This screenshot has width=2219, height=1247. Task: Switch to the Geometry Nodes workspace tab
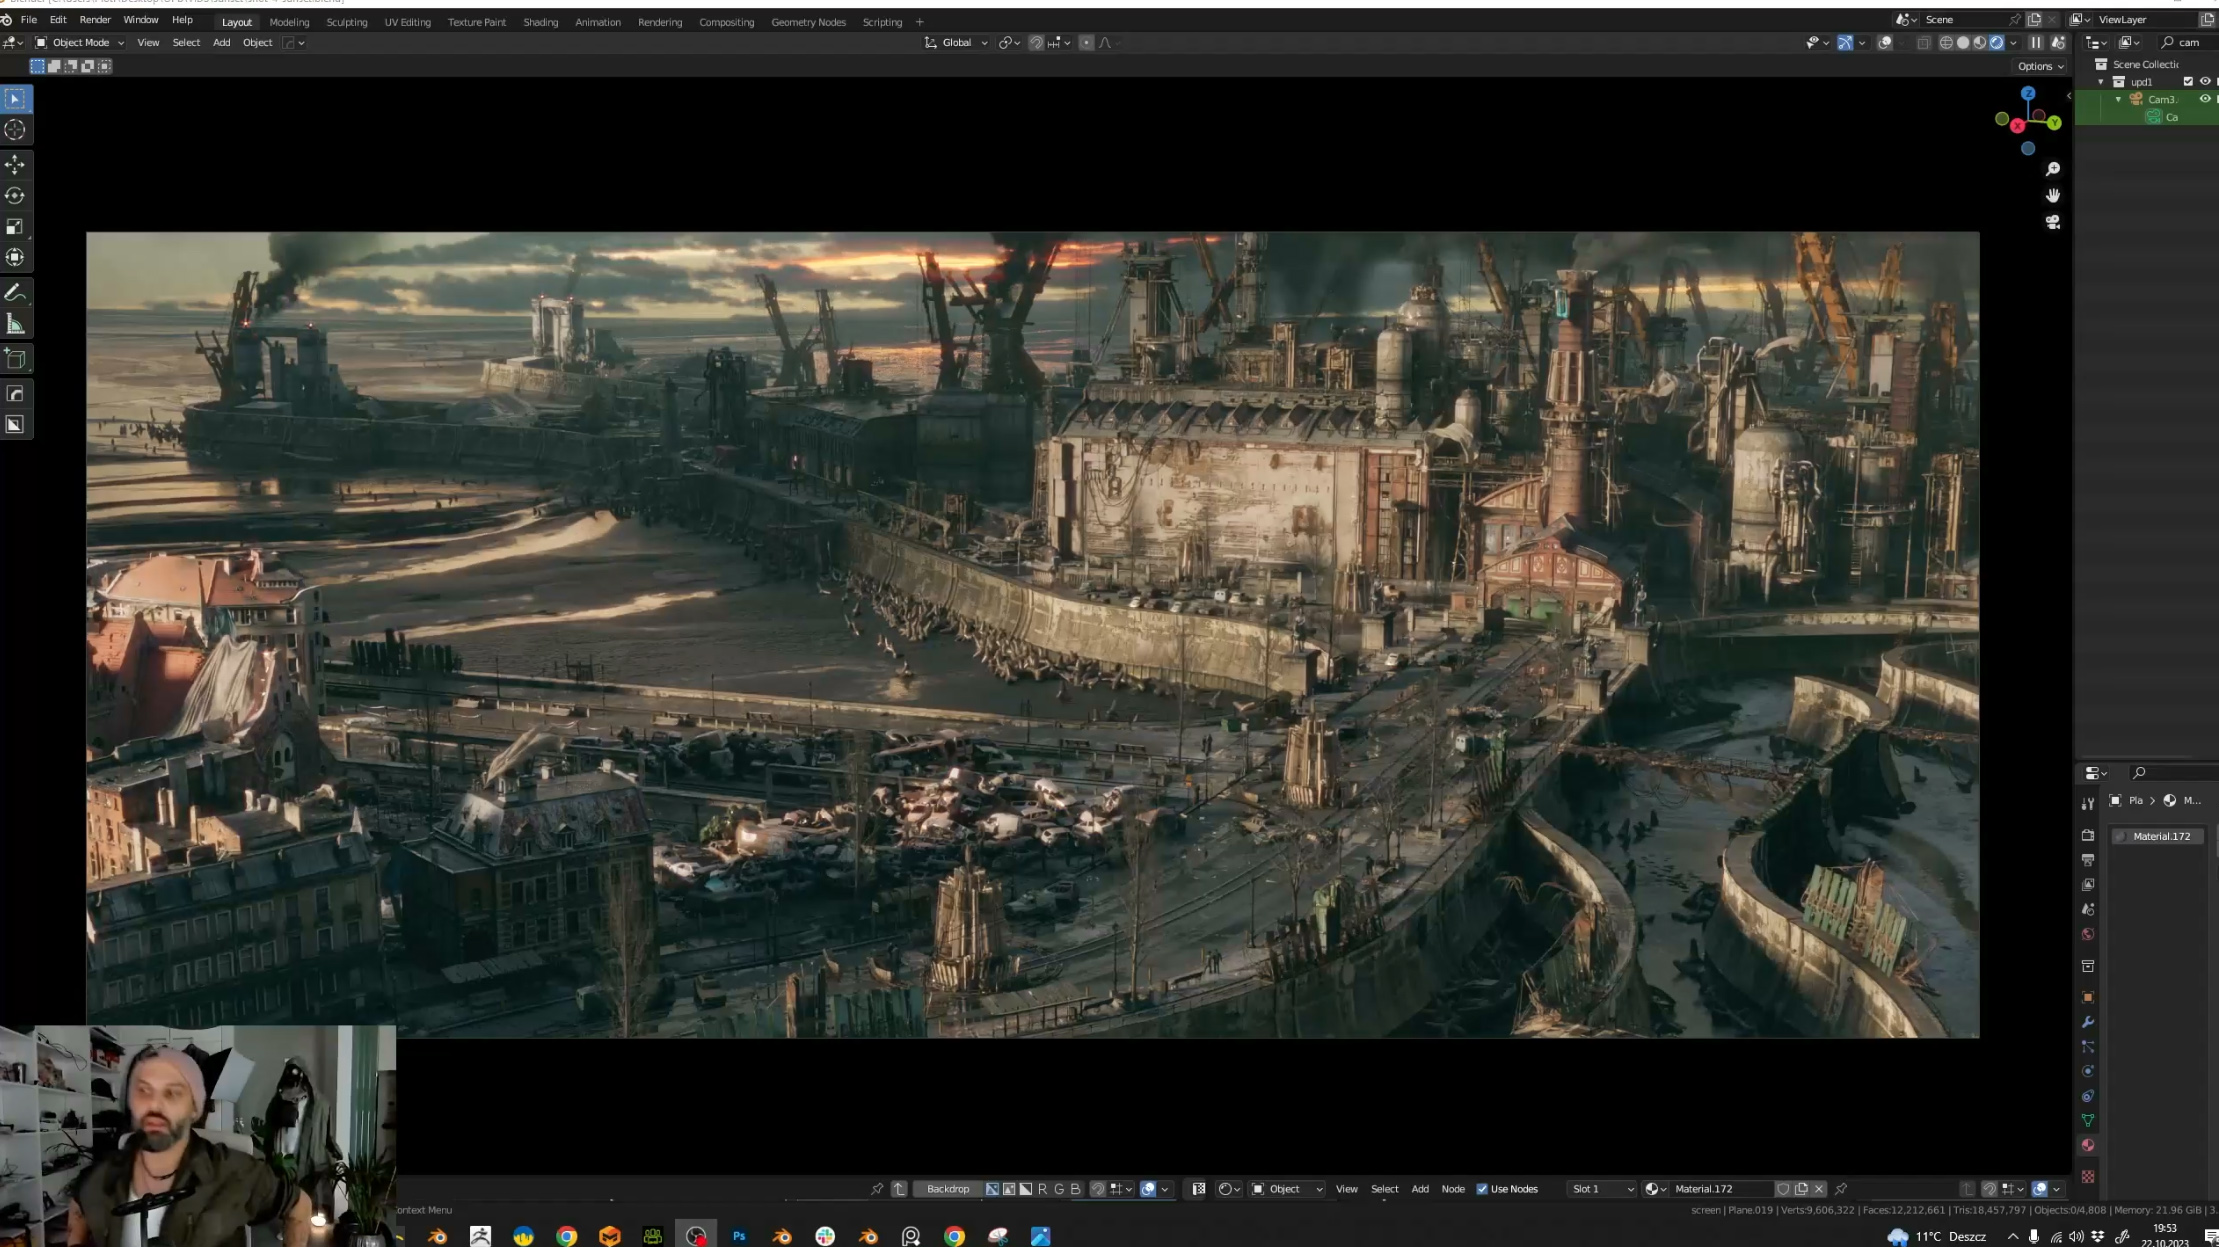808,22
